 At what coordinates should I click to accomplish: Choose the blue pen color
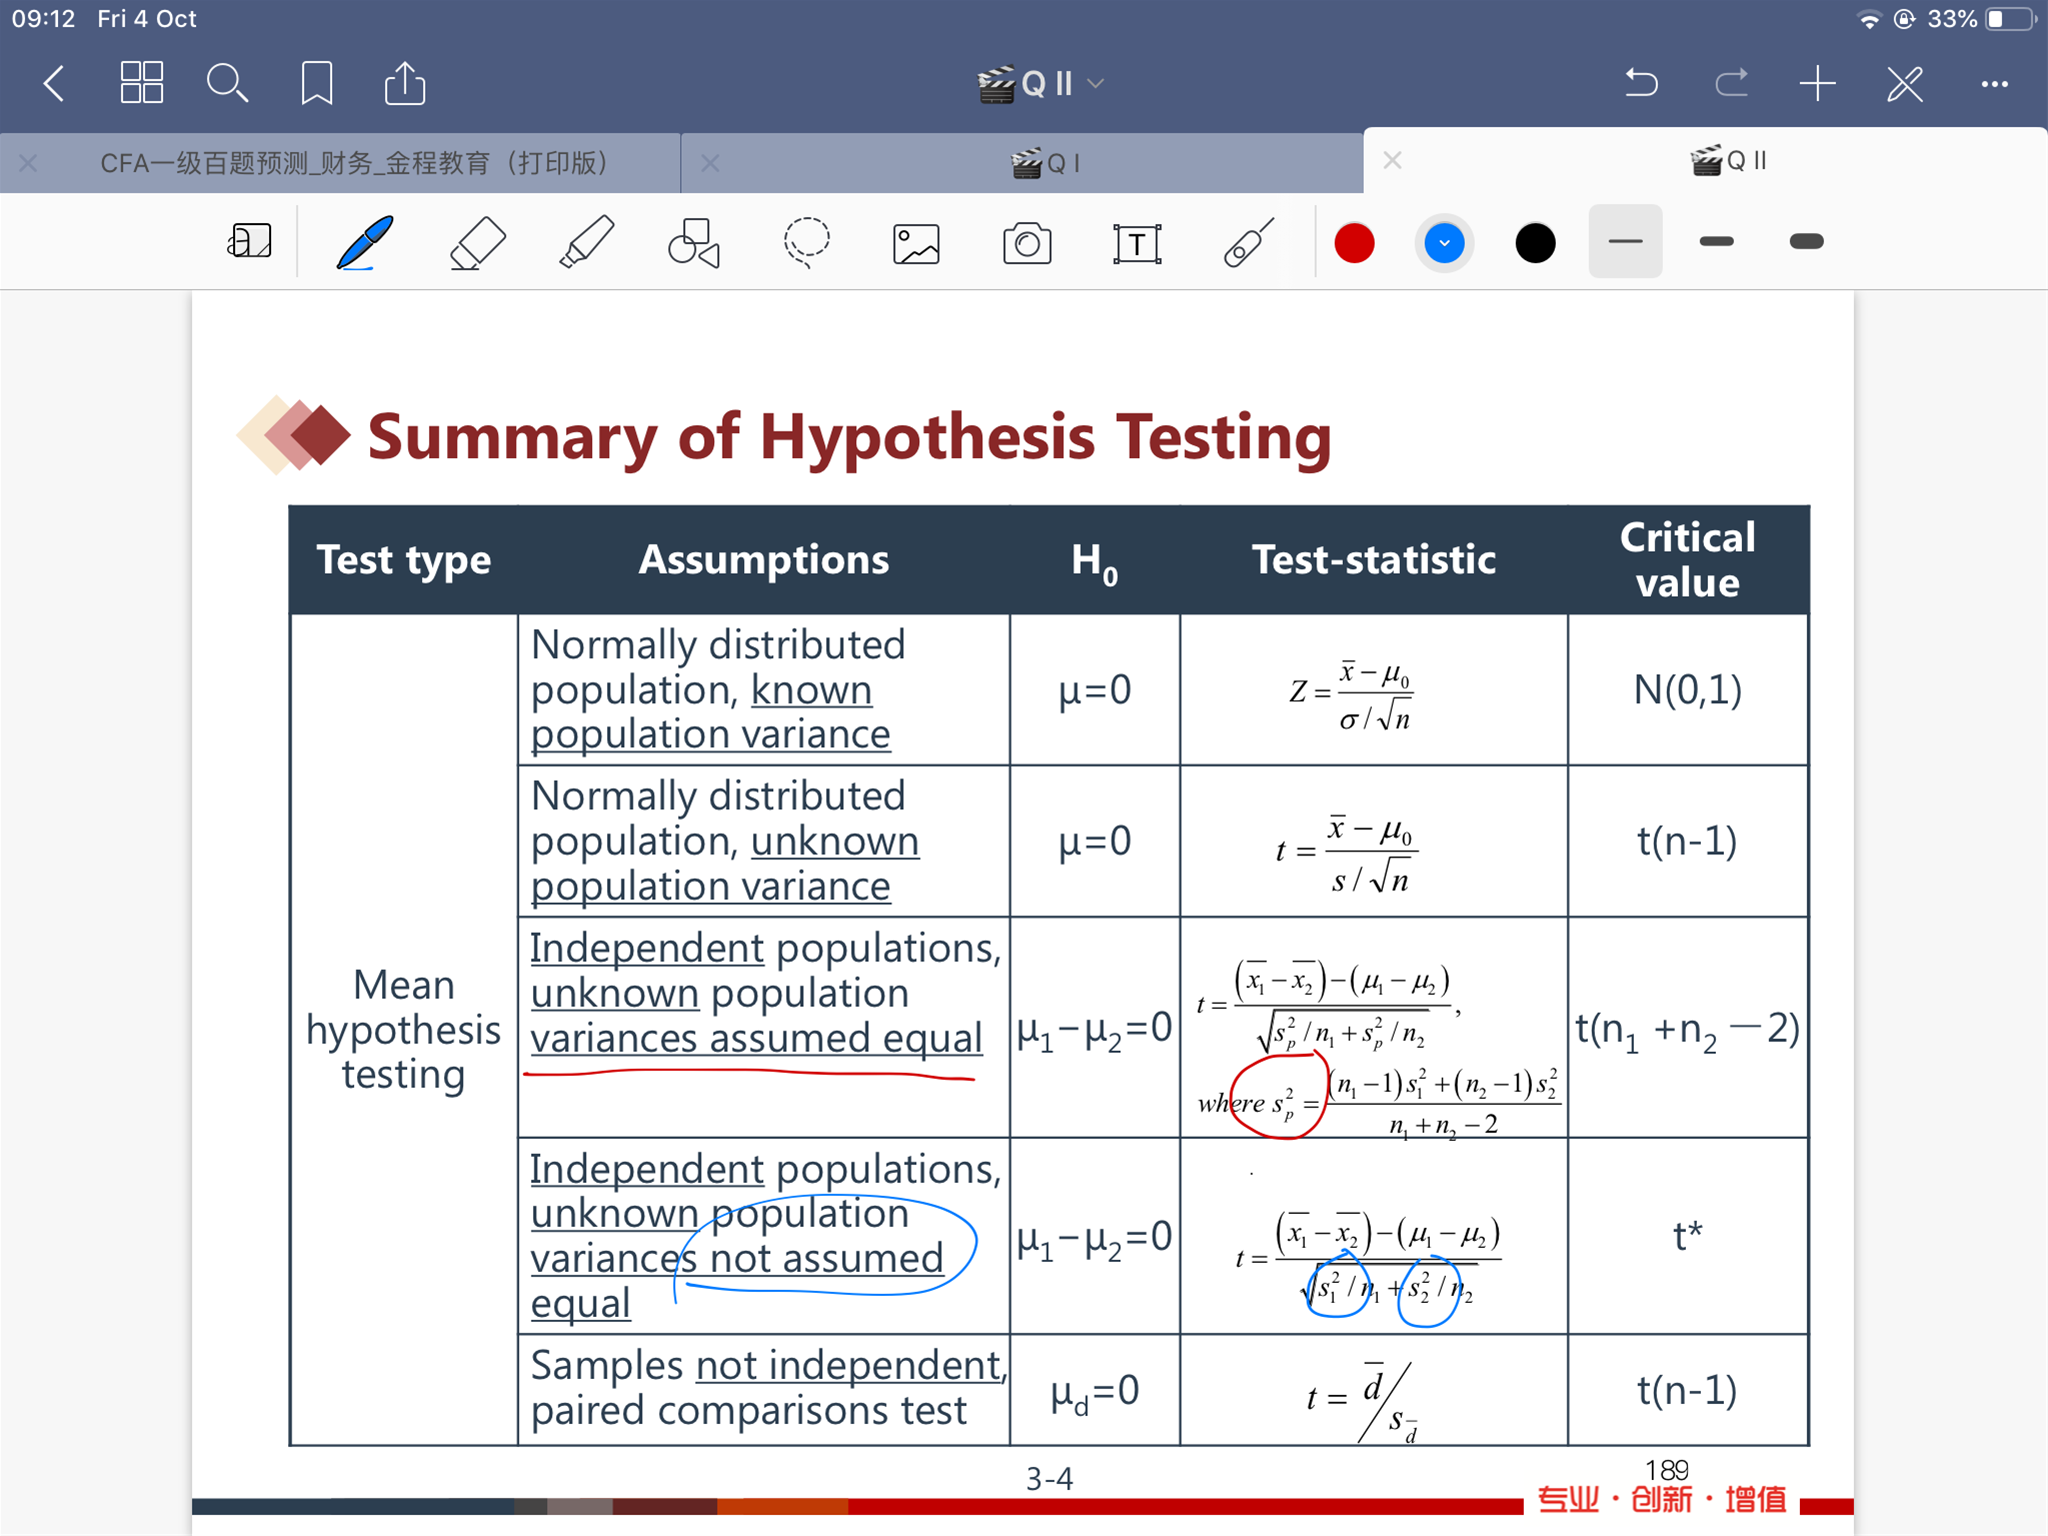[x=1444, y=243]
